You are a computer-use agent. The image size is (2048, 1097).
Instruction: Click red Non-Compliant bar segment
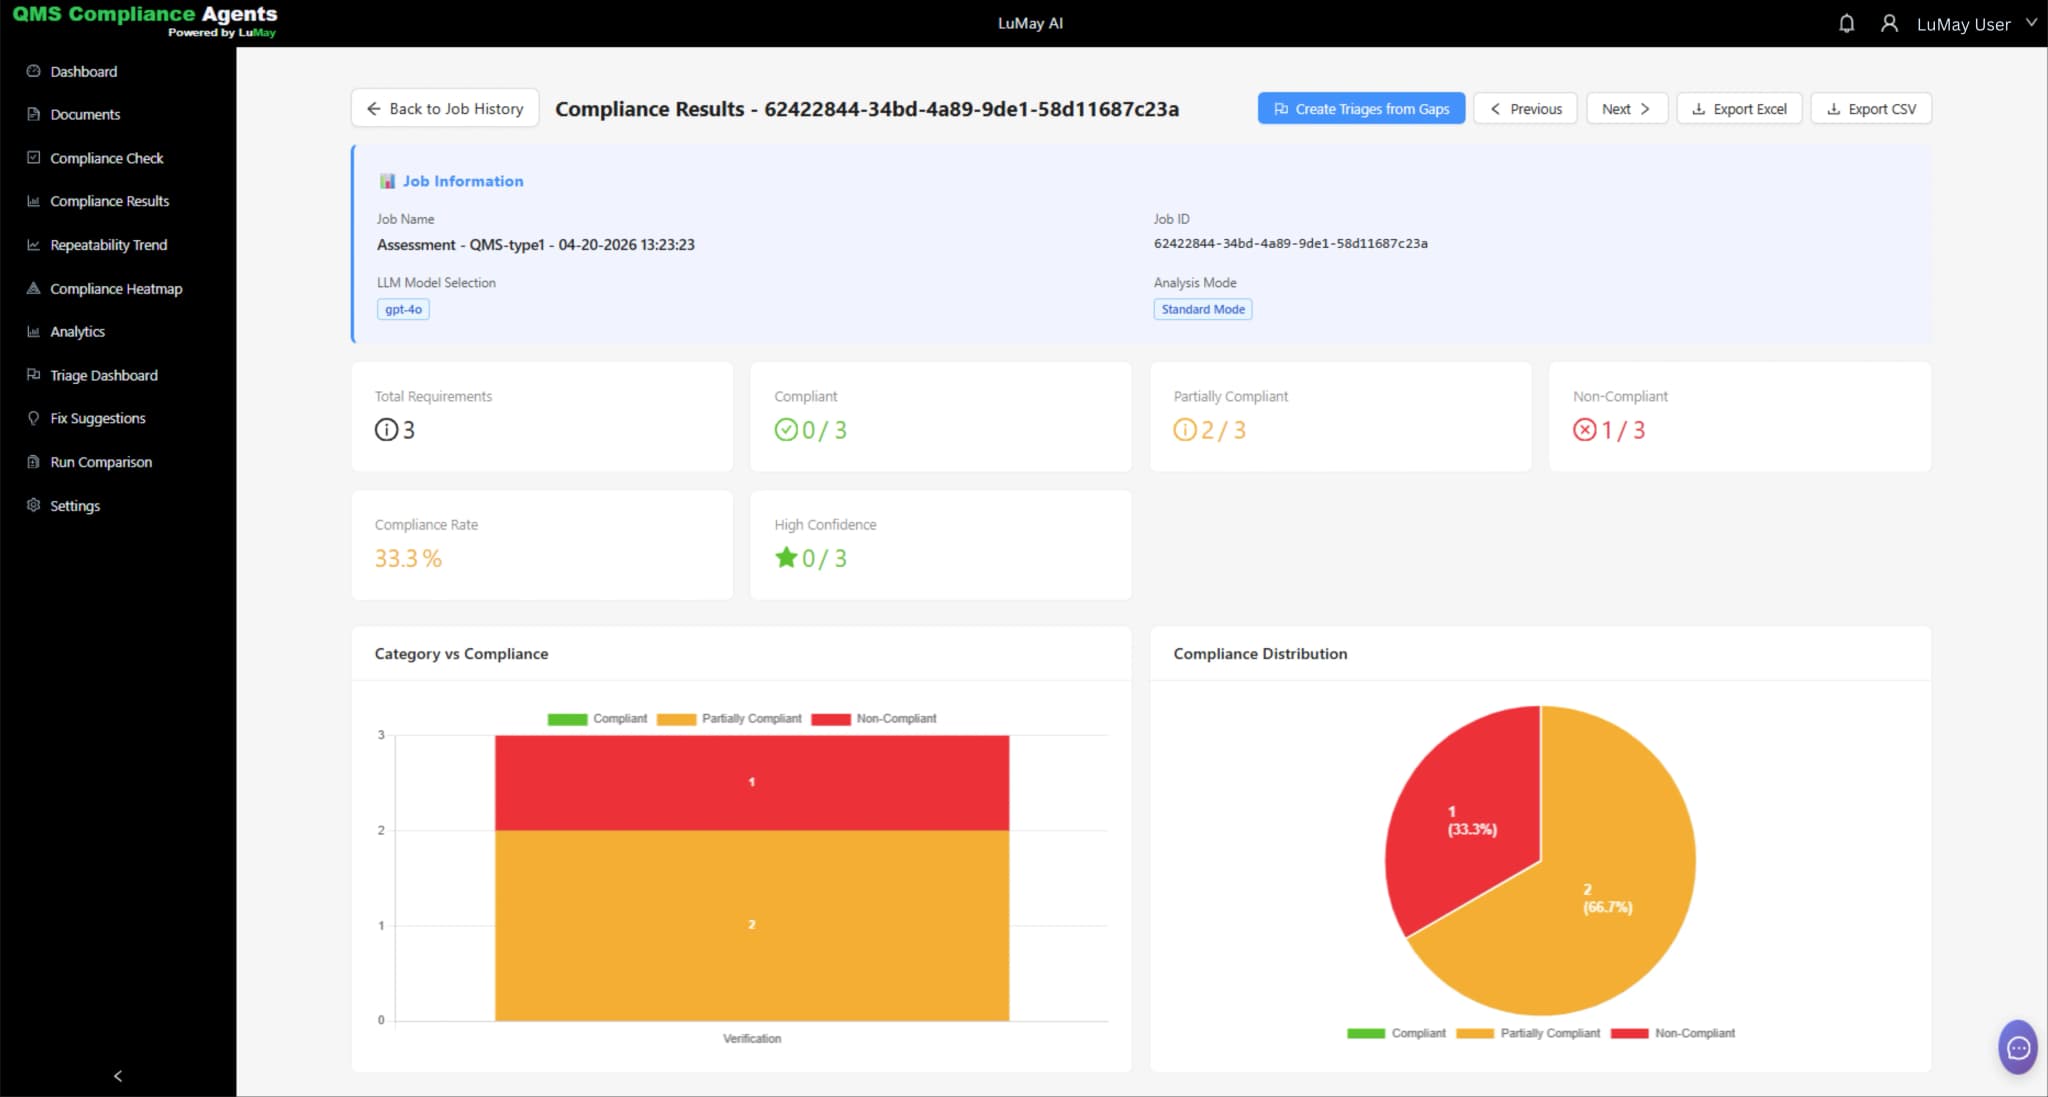coord(752,783)
